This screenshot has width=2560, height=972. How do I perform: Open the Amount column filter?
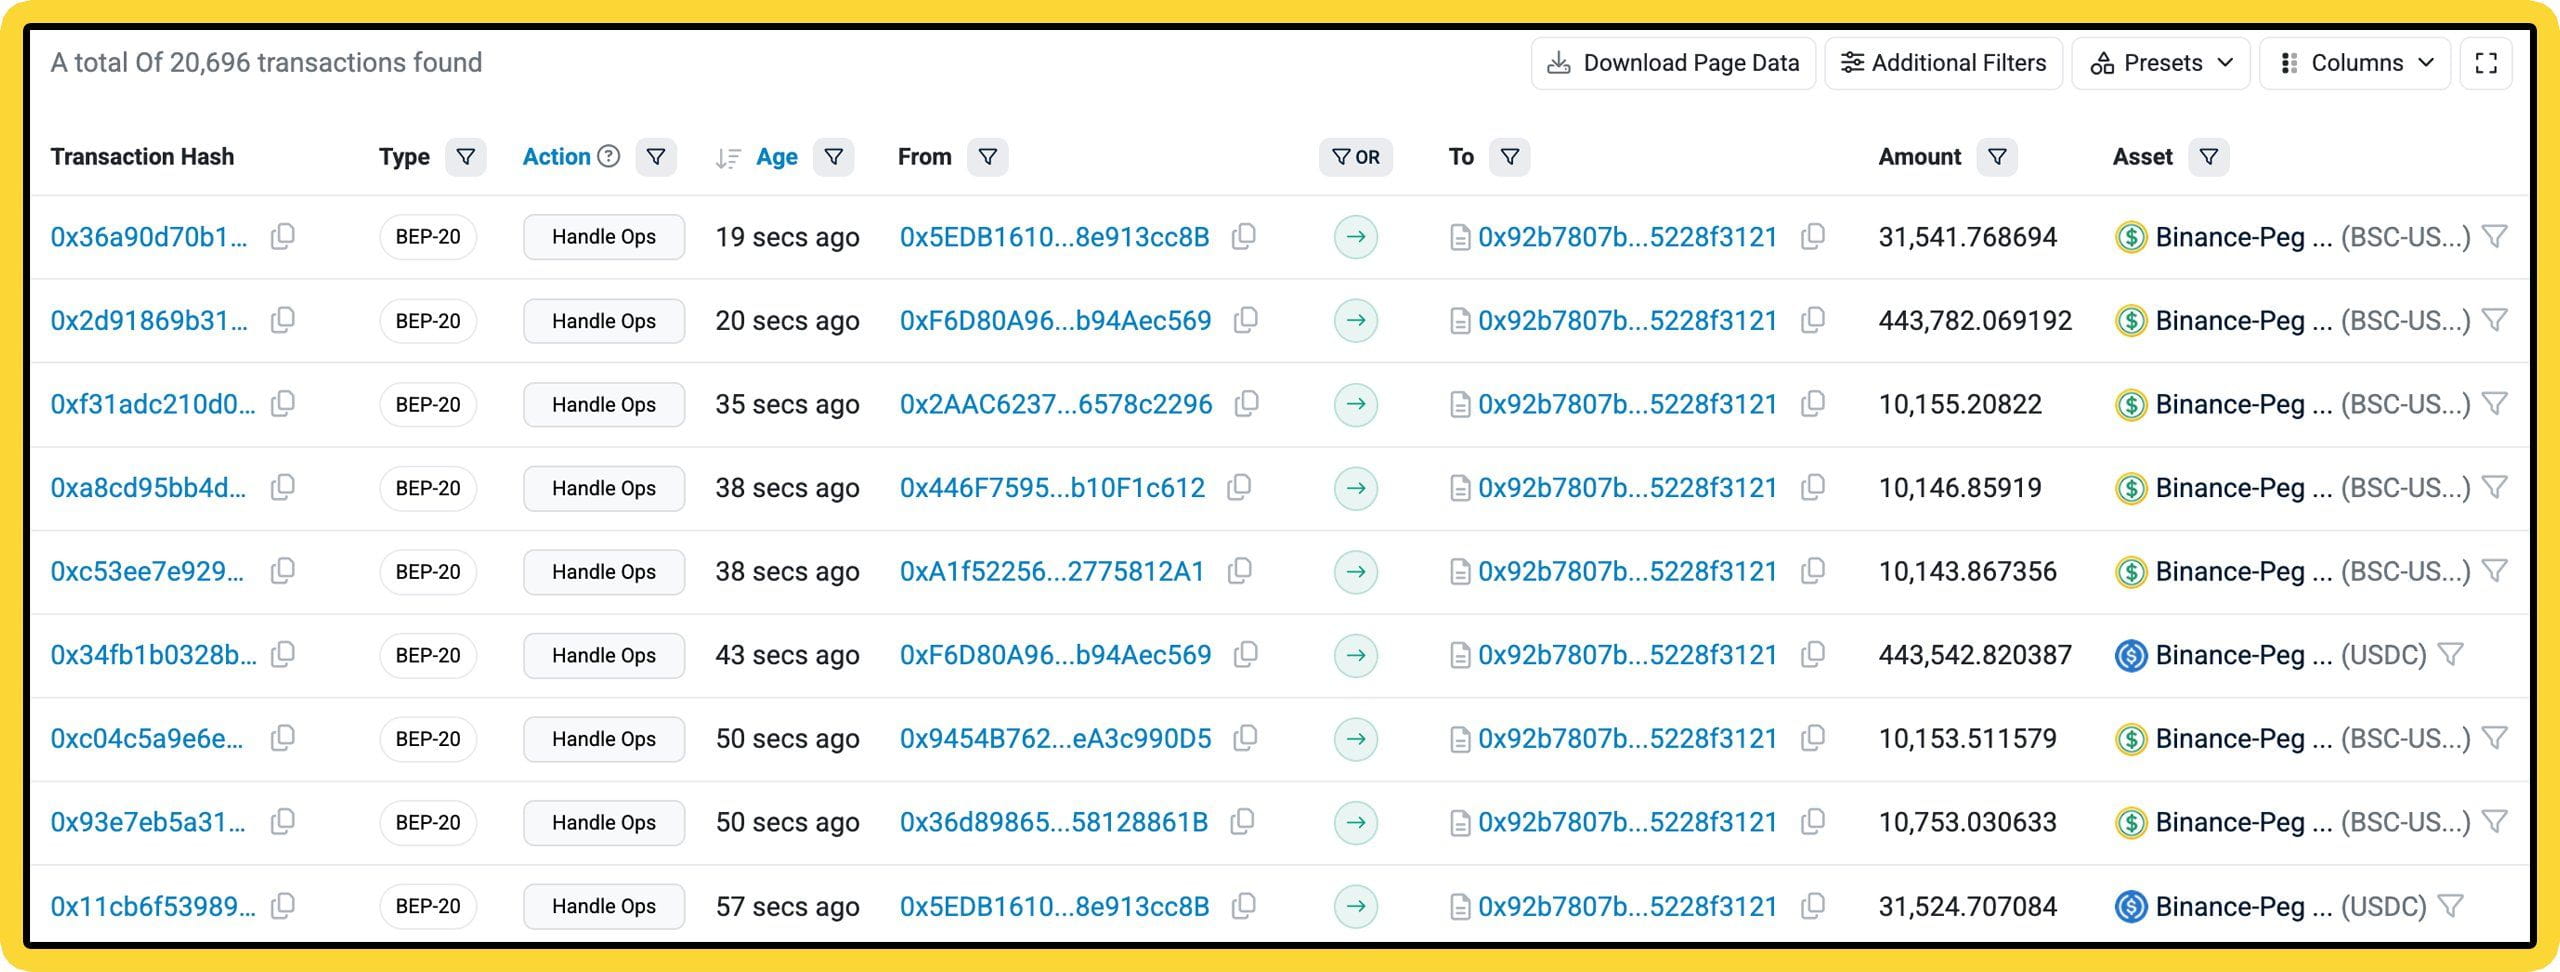pyautogui.click(x=1997, y=157)
